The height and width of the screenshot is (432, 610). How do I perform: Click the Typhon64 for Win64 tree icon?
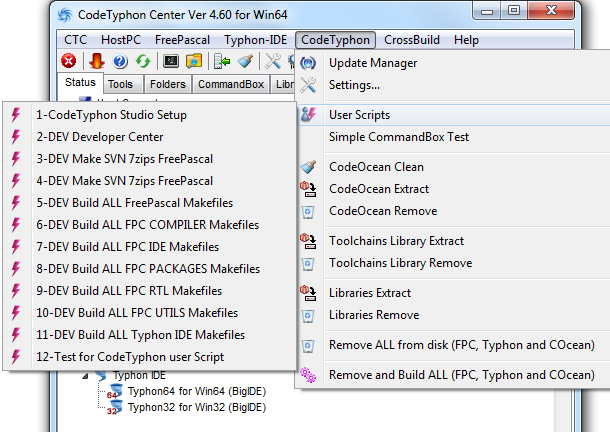pos(115,391)
